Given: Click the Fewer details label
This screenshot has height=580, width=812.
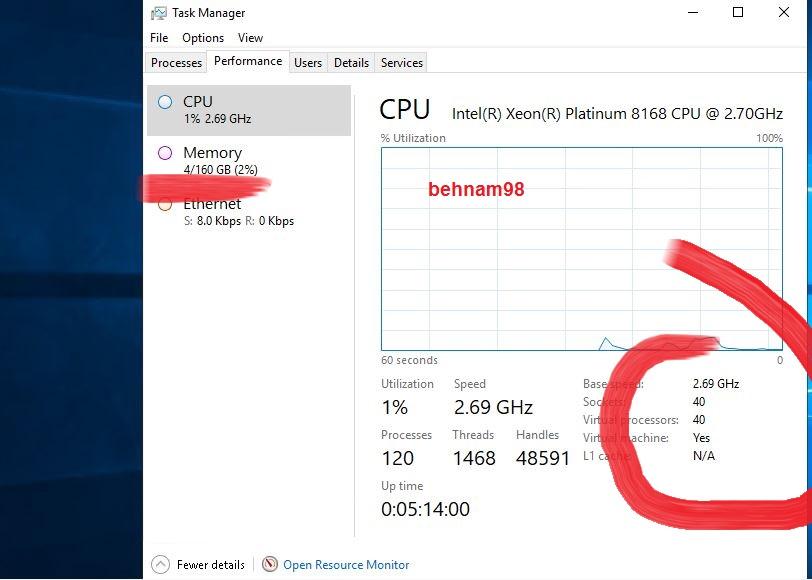Looking at the screenshot, I should pyautogui.click(x=211, y=564).
